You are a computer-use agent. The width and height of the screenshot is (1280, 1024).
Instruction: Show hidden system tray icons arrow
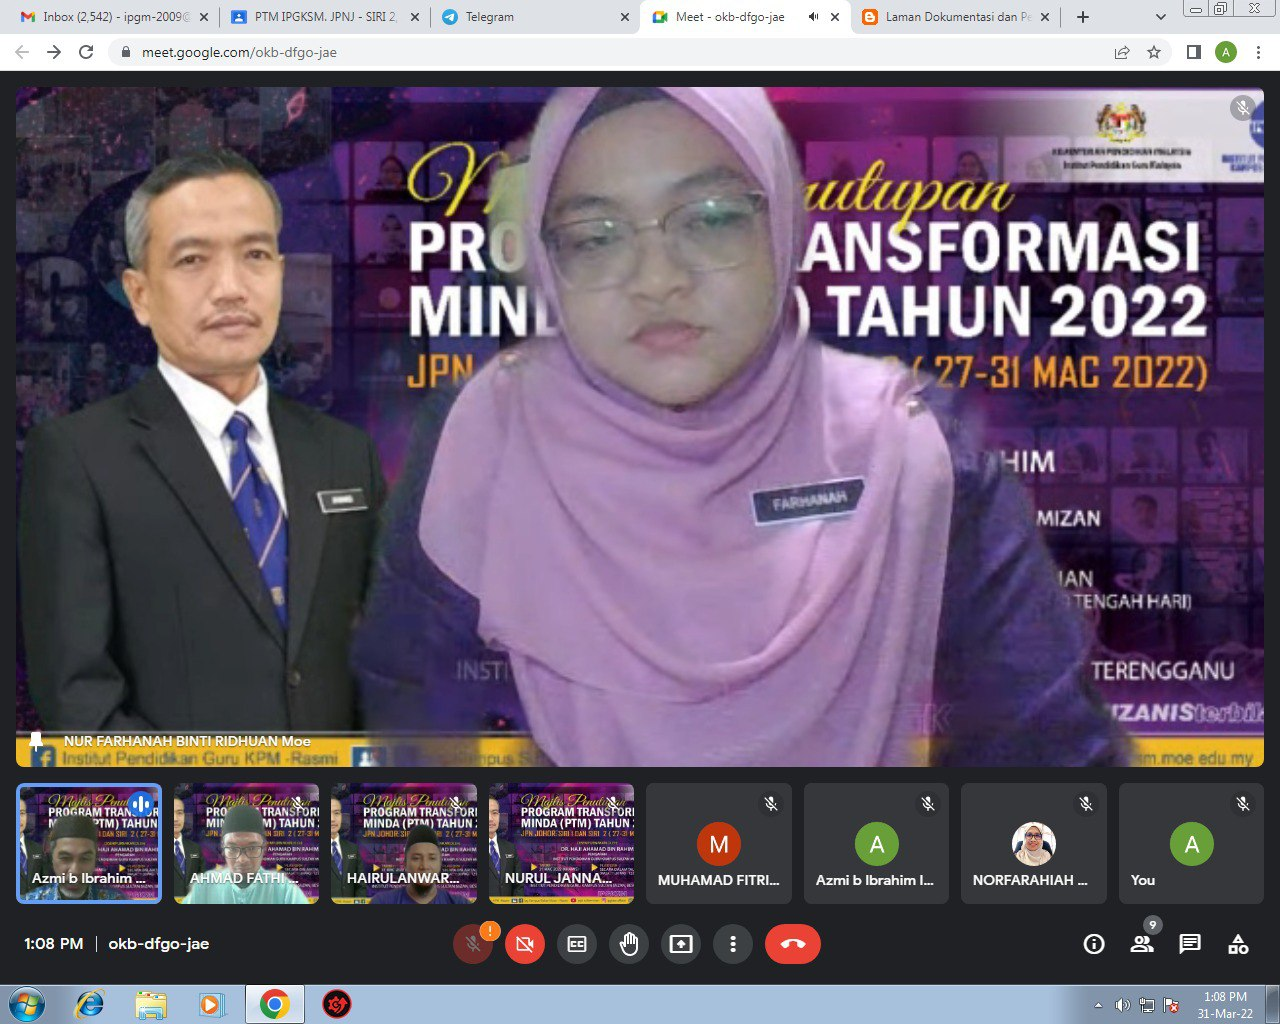click(x=1099, y=1005)
